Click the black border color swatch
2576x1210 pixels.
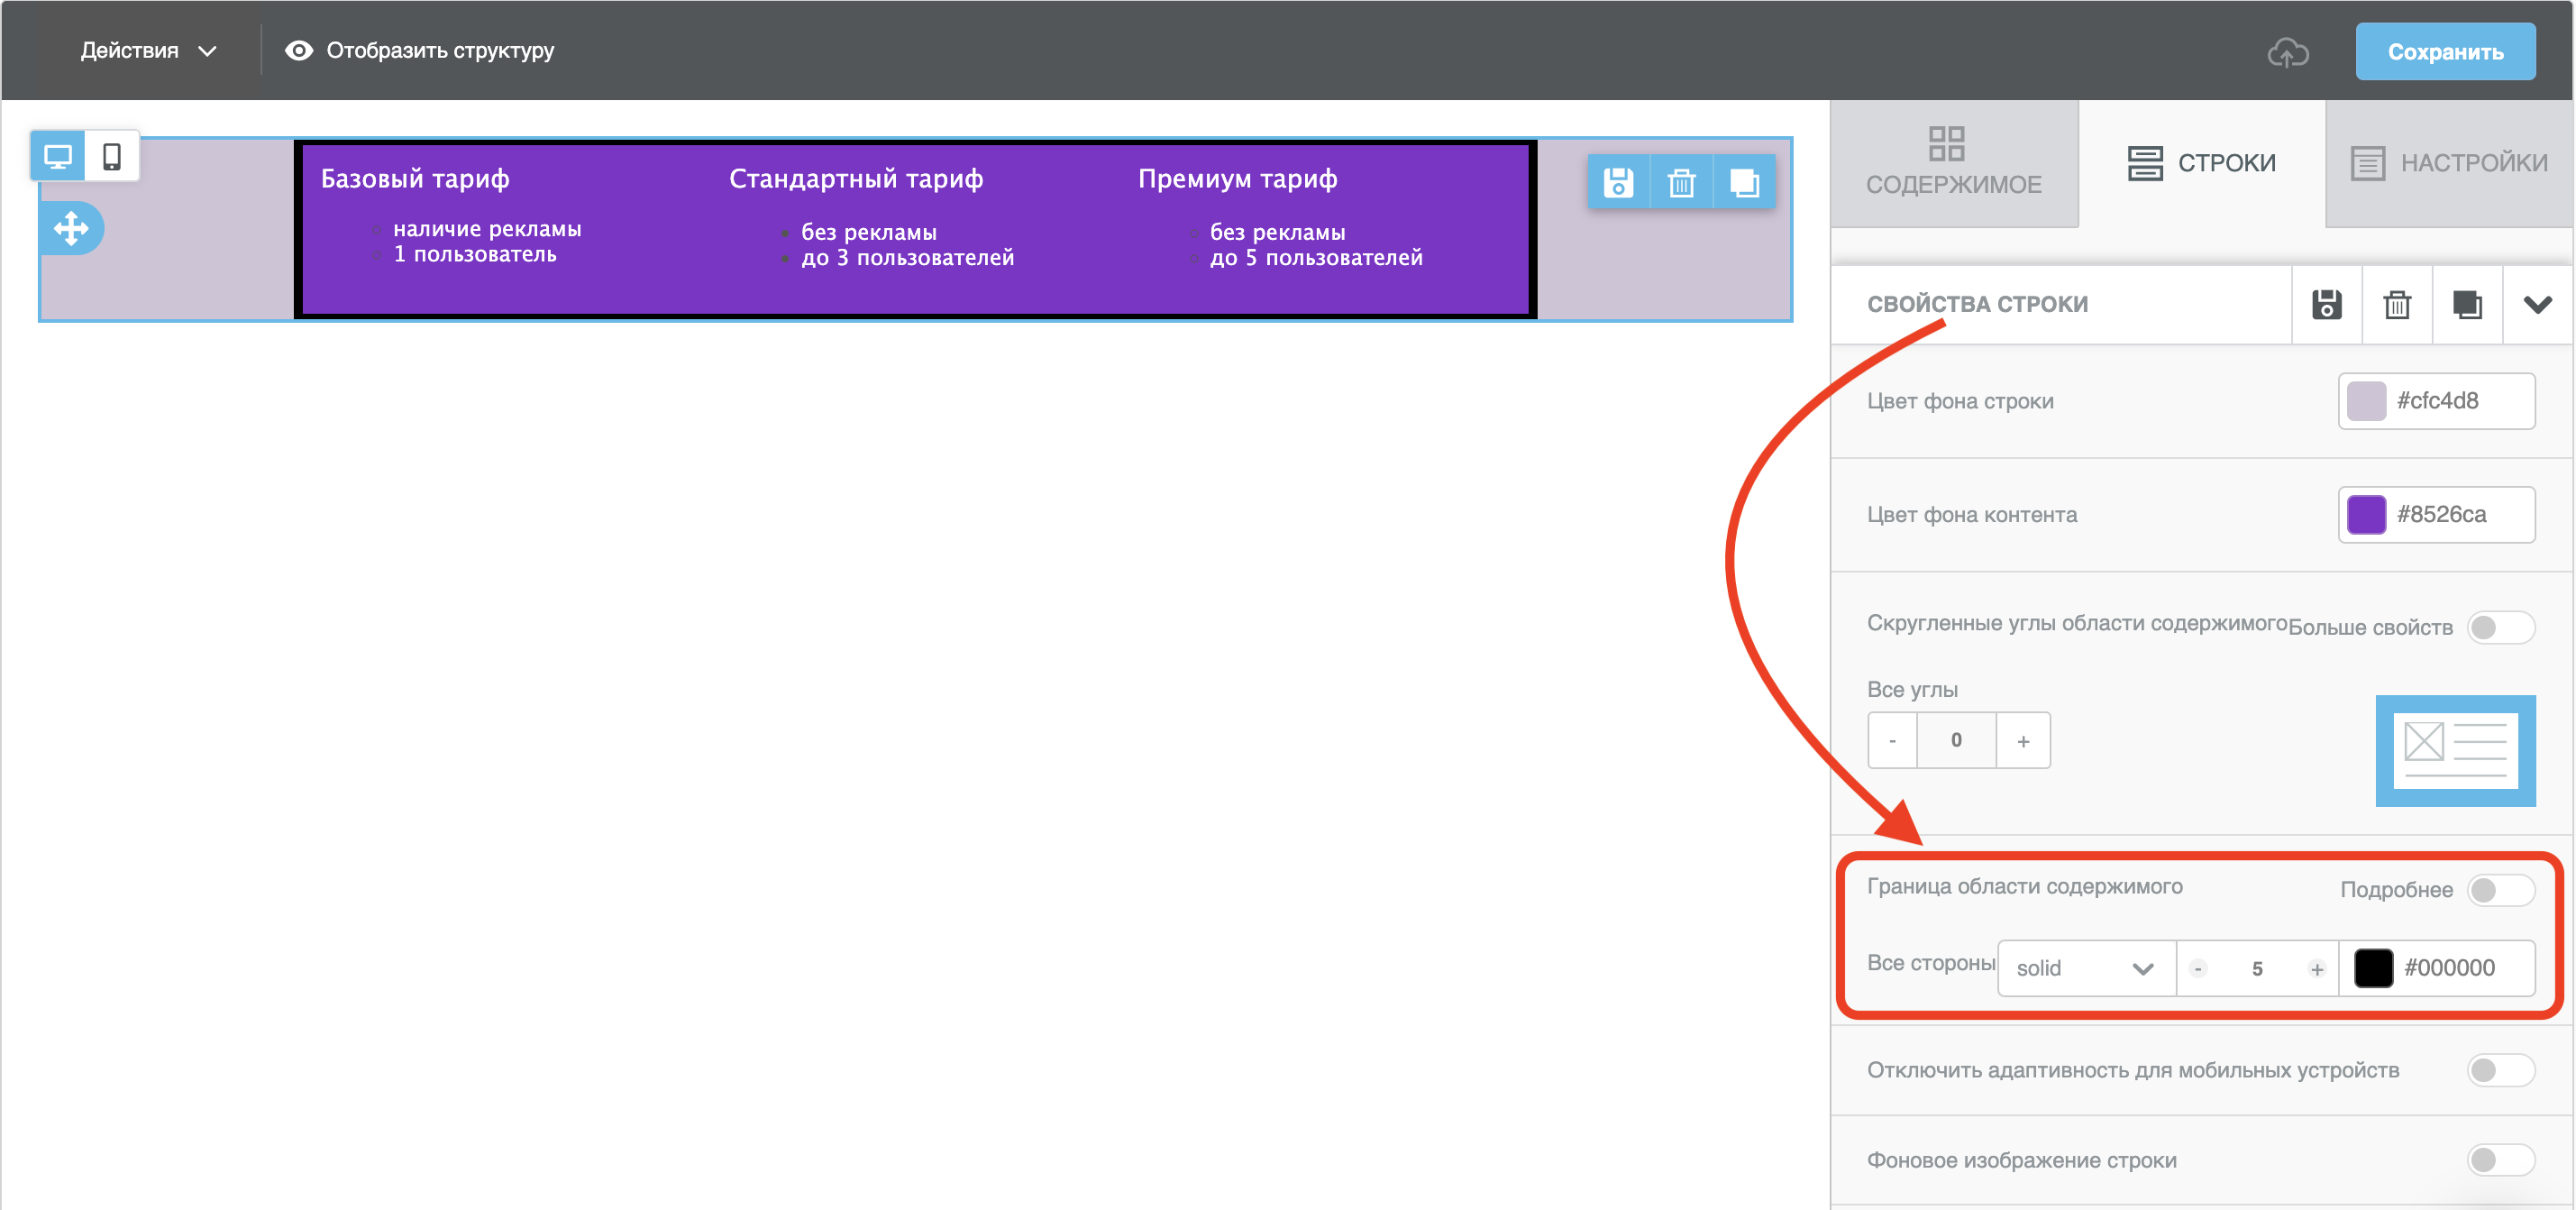[2373, 968]
